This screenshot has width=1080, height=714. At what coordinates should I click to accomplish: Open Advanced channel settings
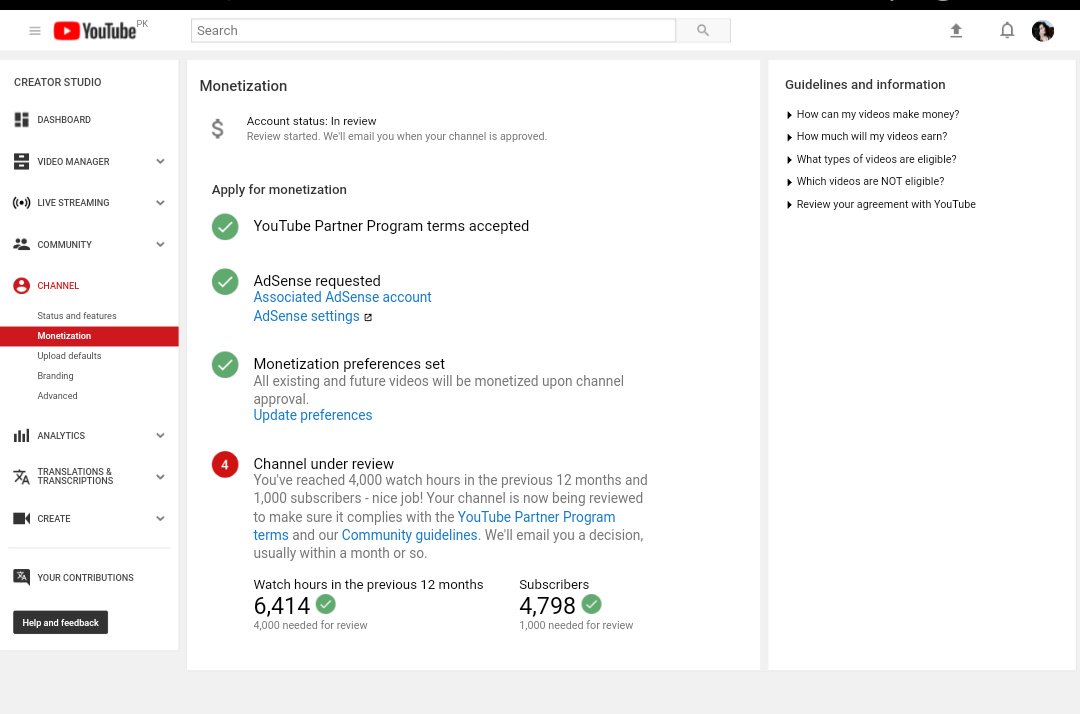[57, 396]
